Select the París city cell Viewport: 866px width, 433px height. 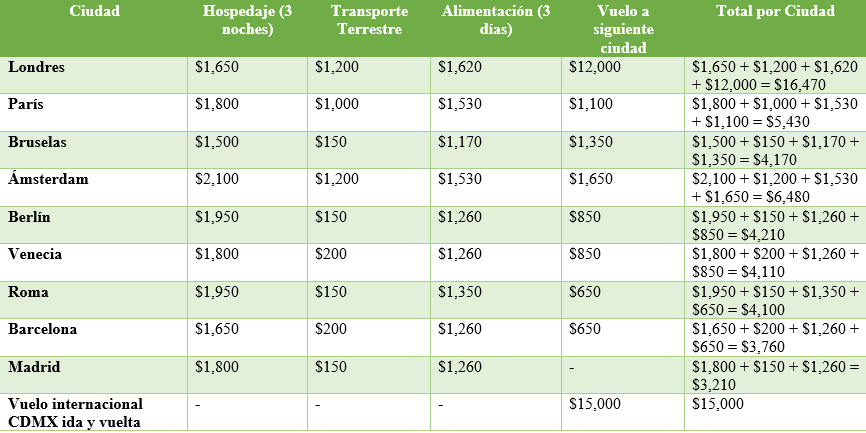[x=26, y=105]
